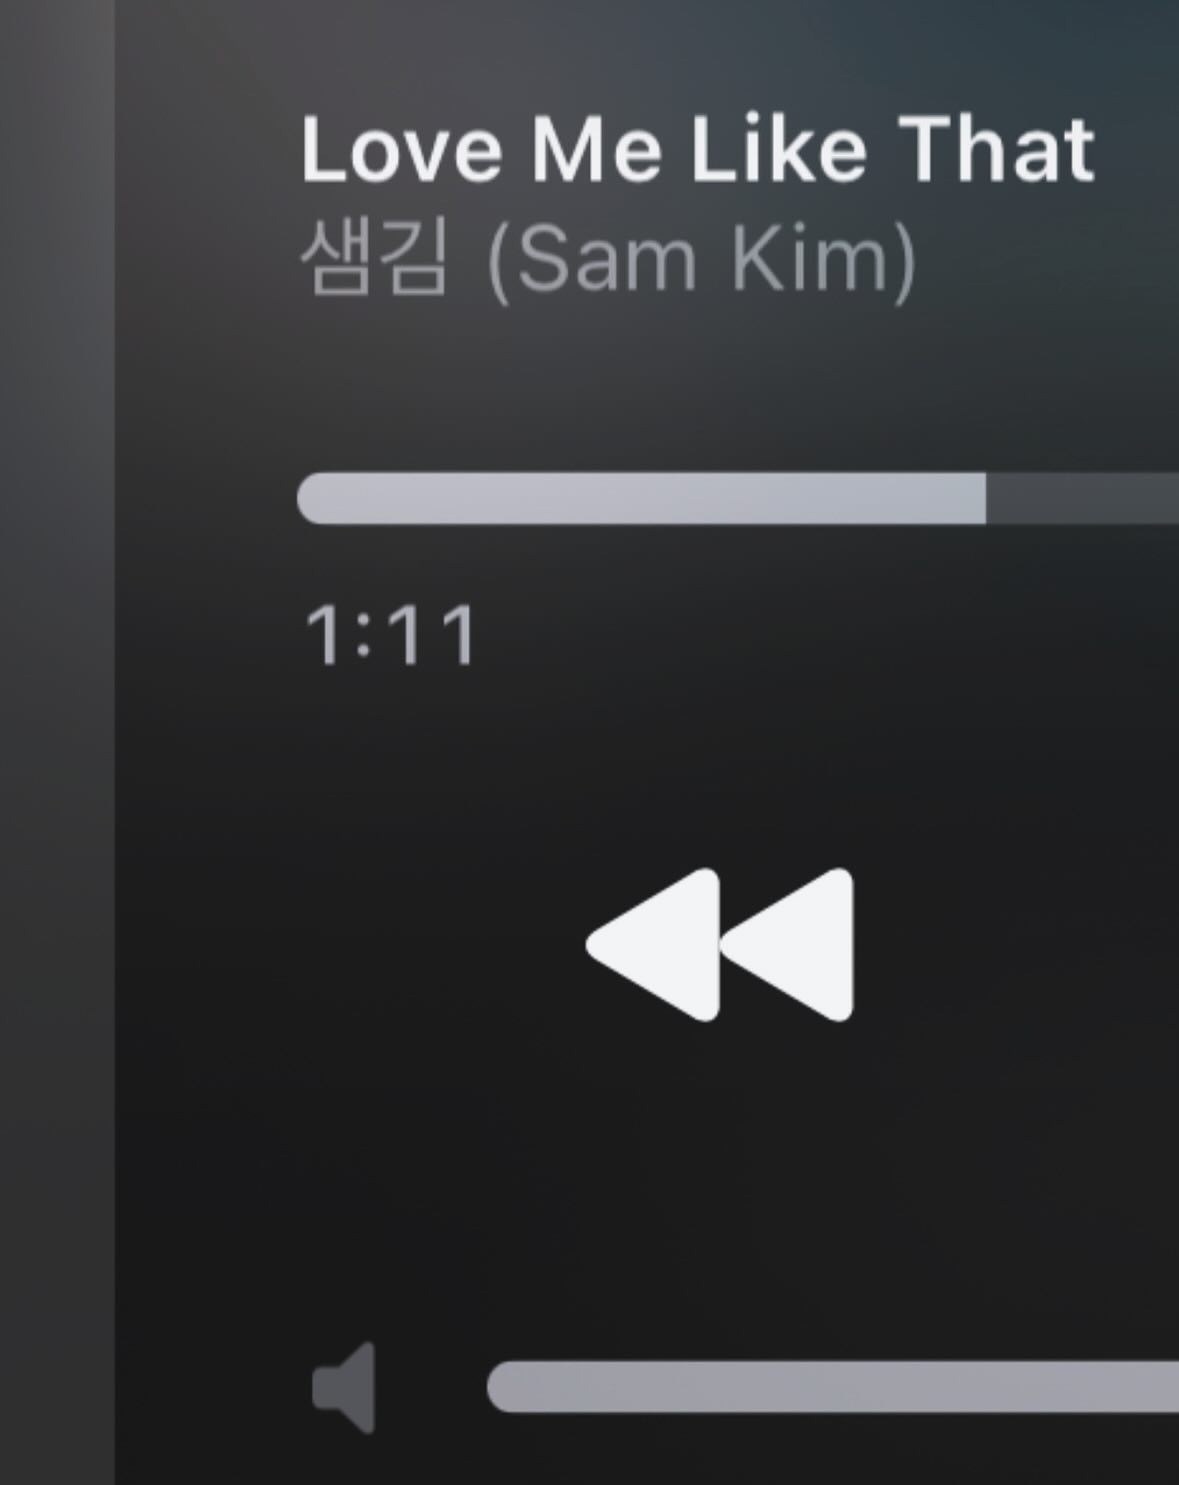The image size is (1179, 1485).
Task: Click the "(Sam Kim)" romanized name
Action: coord(701,260)
